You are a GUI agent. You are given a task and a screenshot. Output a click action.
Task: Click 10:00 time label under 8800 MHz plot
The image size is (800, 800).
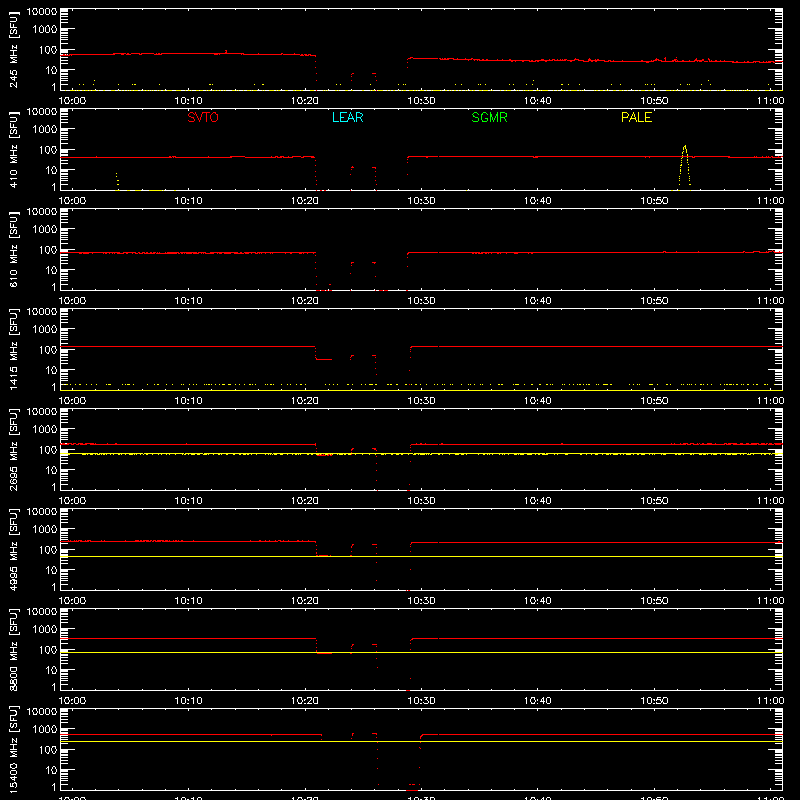tap(72, 701)
